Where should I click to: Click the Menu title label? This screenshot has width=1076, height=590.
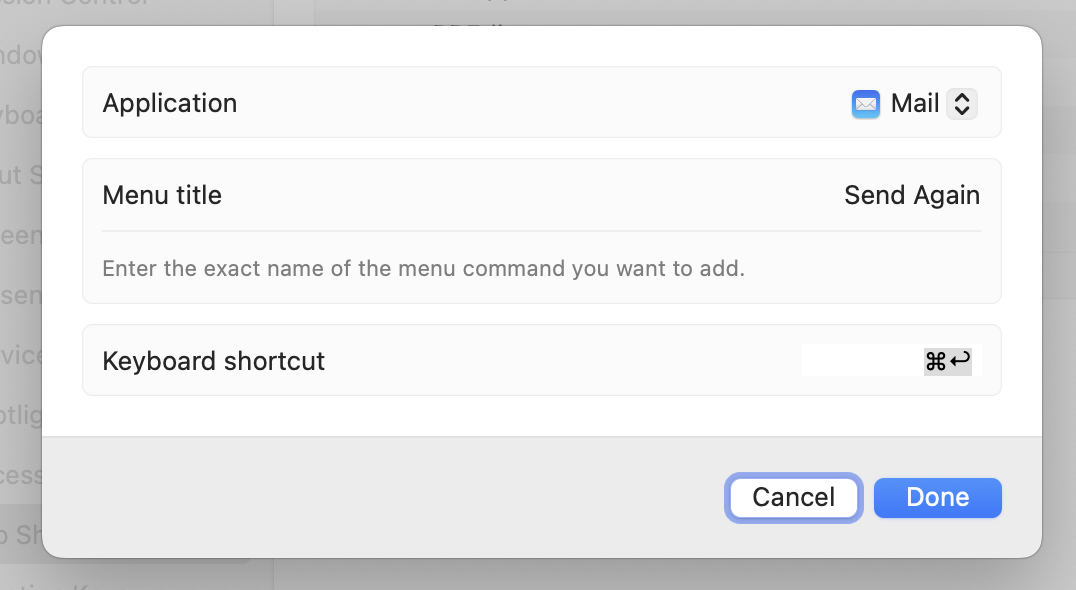click(x=162, y=195)
